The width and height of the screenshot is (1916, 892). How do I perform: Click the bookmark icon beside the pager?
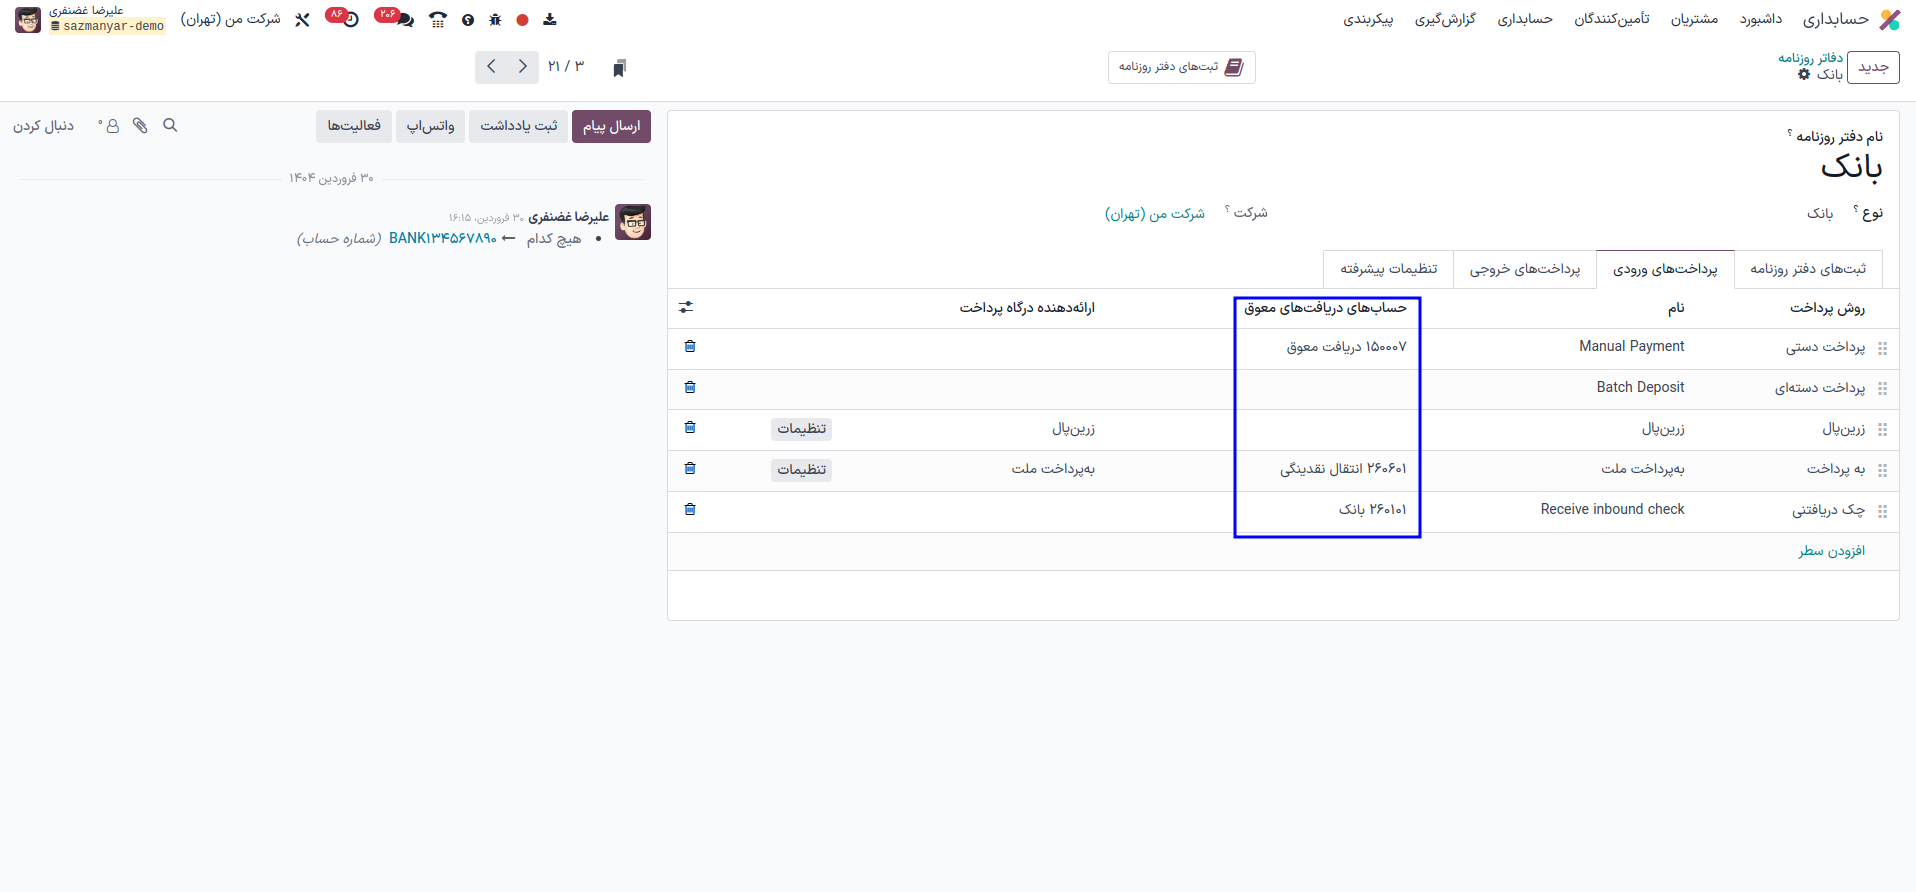(x=619, y=68)
